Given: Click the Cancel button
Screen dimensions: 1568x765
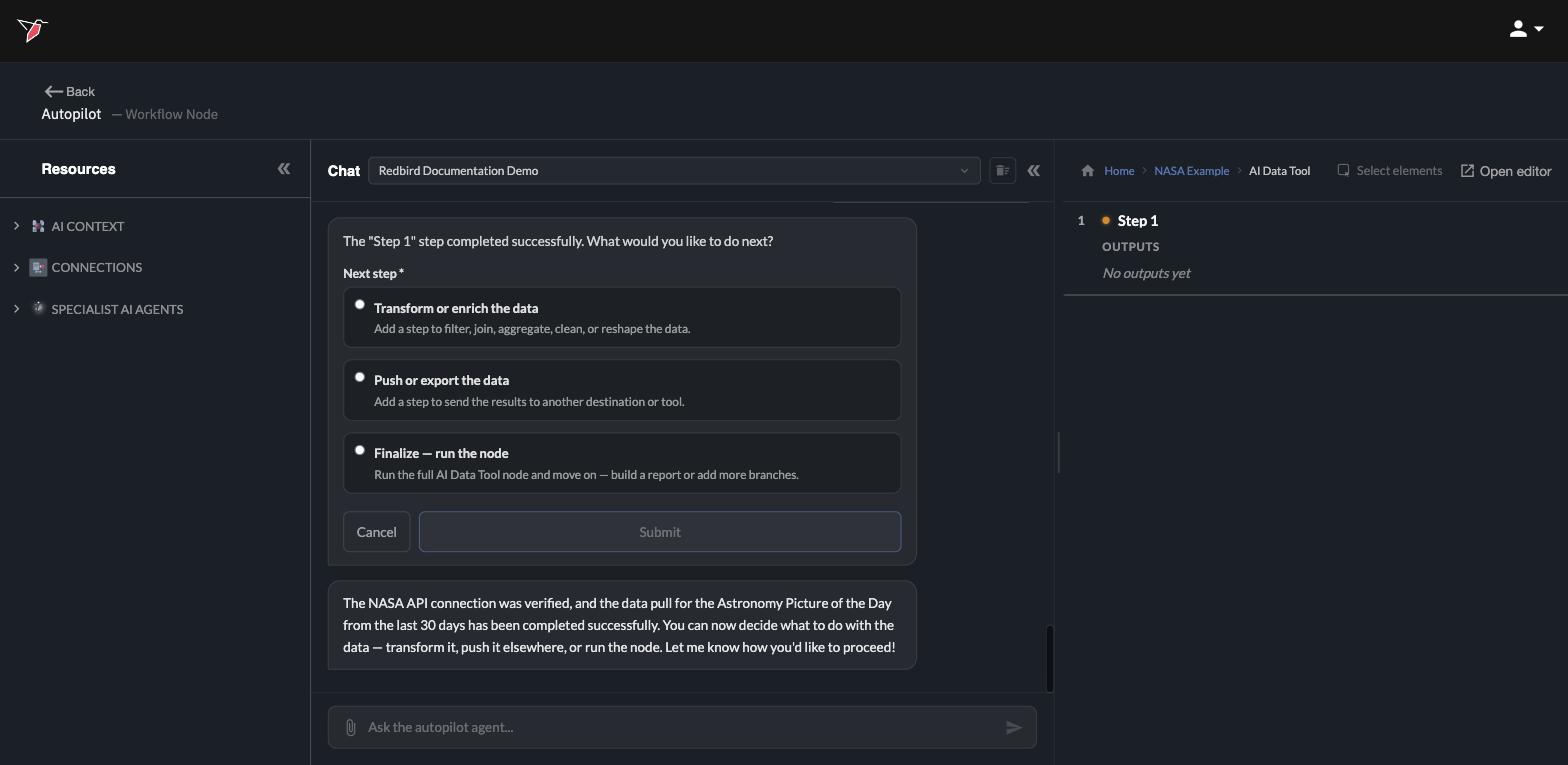Looking at the screenshot, I should point(377,532).
